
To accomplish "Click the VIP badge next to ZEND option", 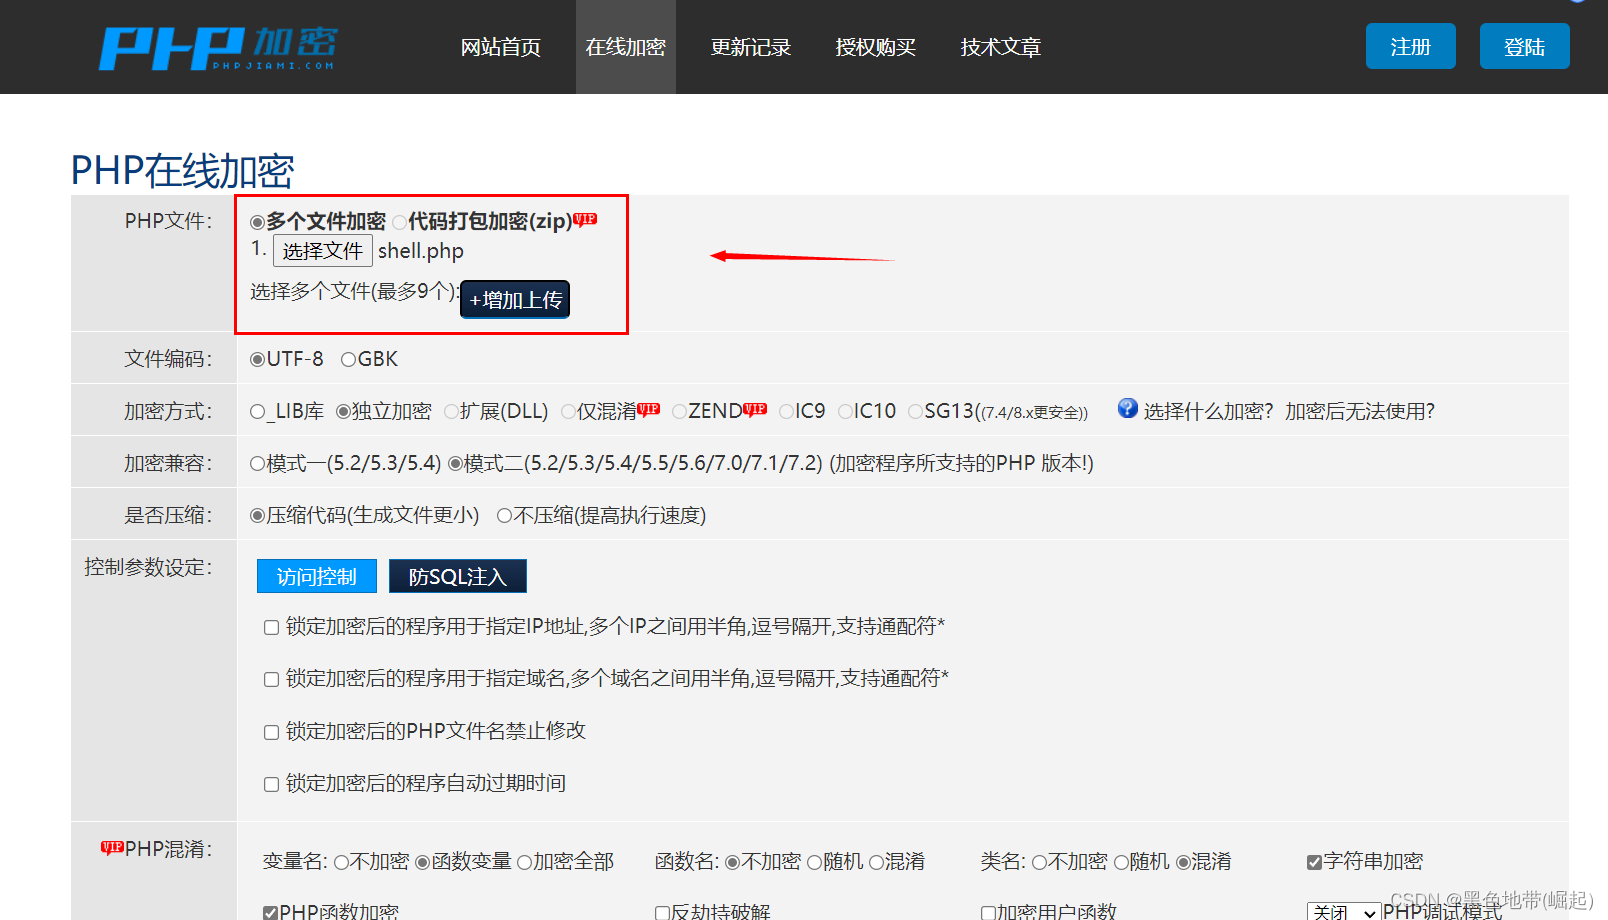I will pyautogui.click(x=756, y=407).
